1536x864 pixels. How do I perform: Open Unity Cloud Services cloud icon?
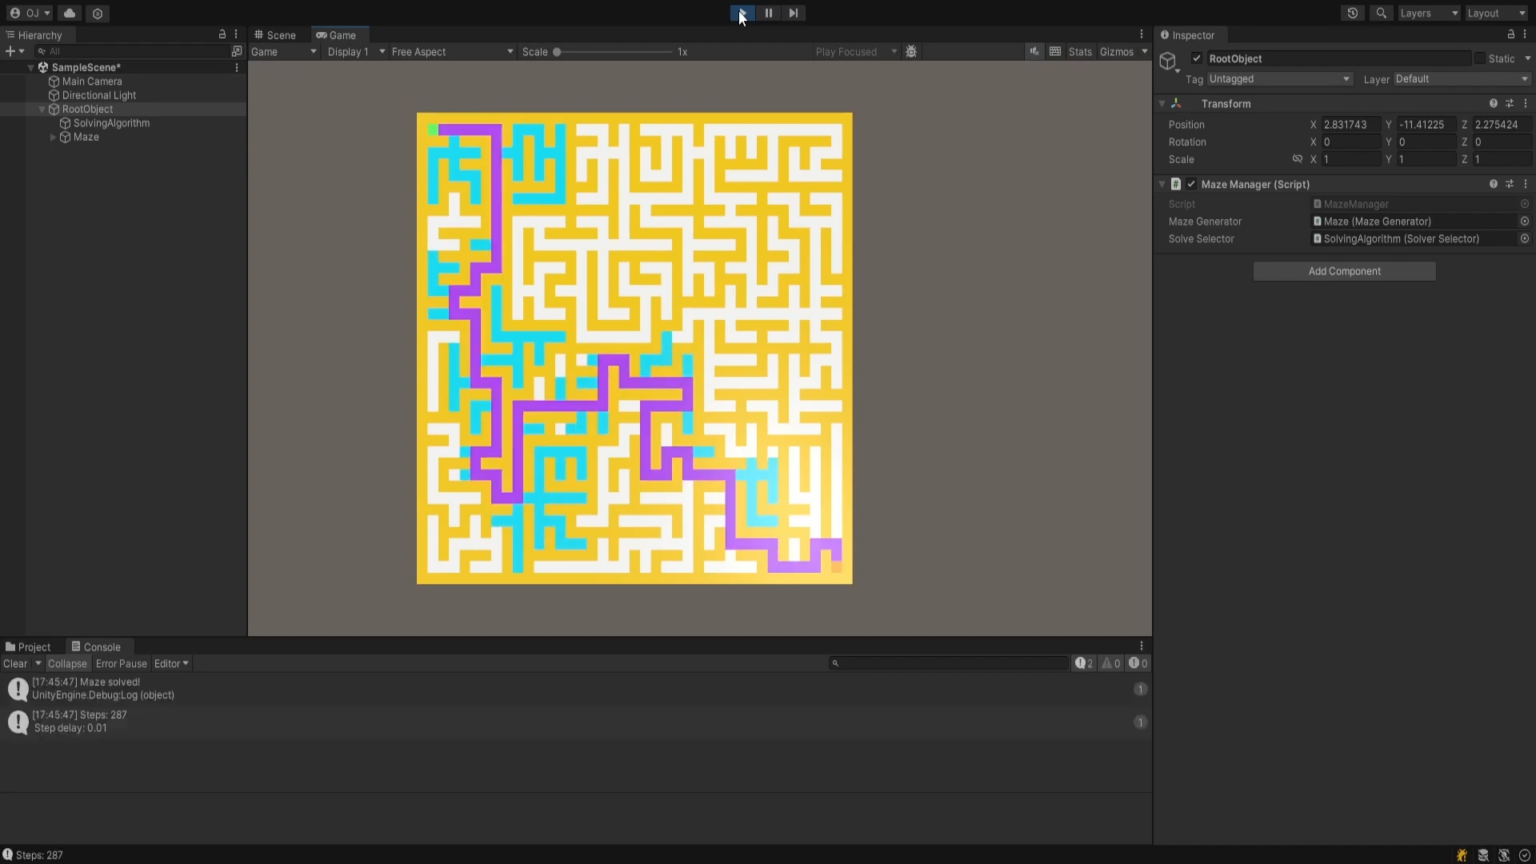pos(69,13)
